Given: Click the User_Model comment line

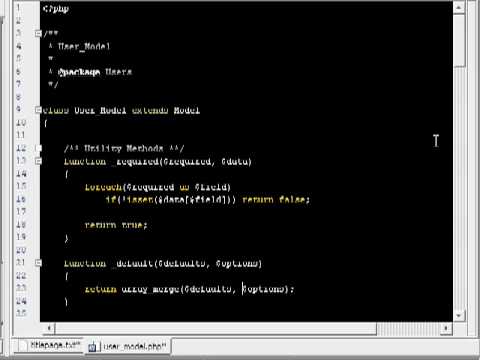Looking at the screenshot, I should click(80, 46).
